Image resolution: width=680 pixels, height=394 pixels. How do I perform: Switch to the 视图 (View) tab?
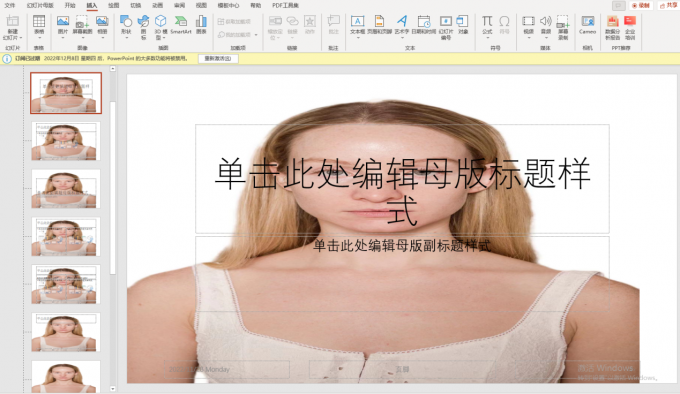tap(201, 6)
